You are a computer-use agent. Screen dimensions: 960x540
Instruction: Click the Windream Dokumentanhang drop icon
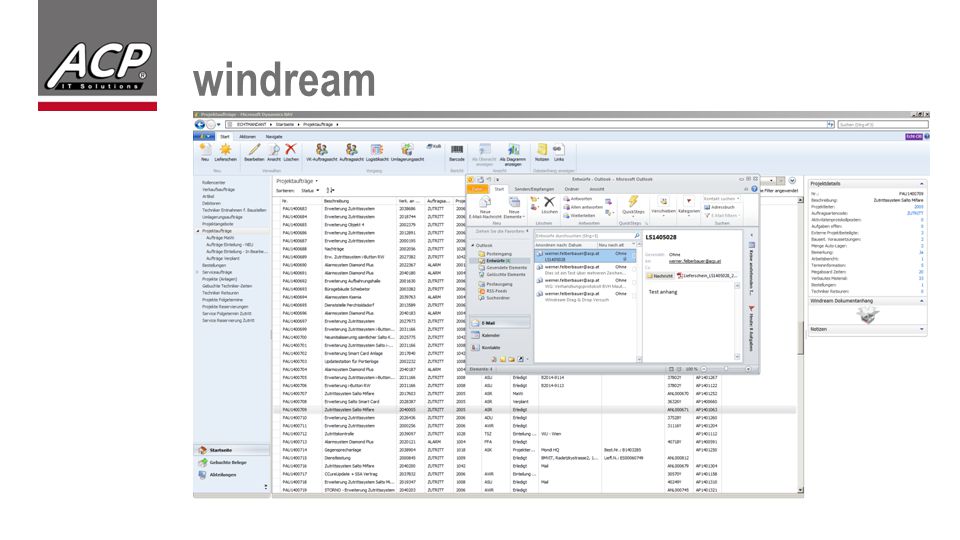tap(867, 315)
